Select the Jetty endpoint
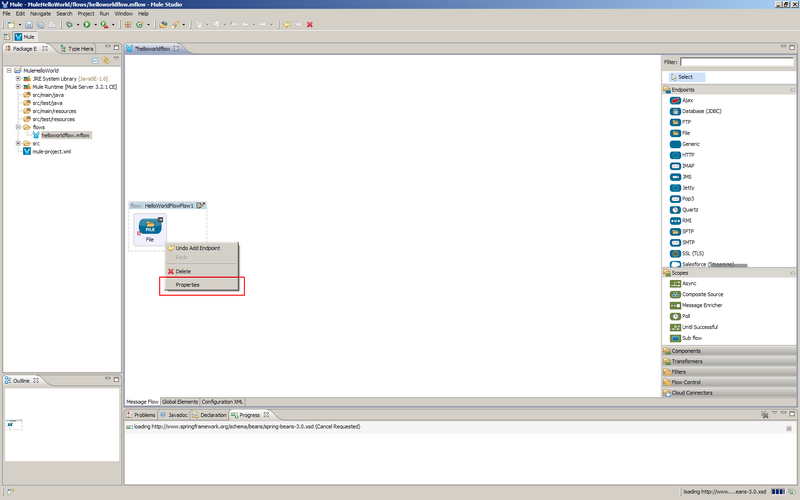 (682, 188)
